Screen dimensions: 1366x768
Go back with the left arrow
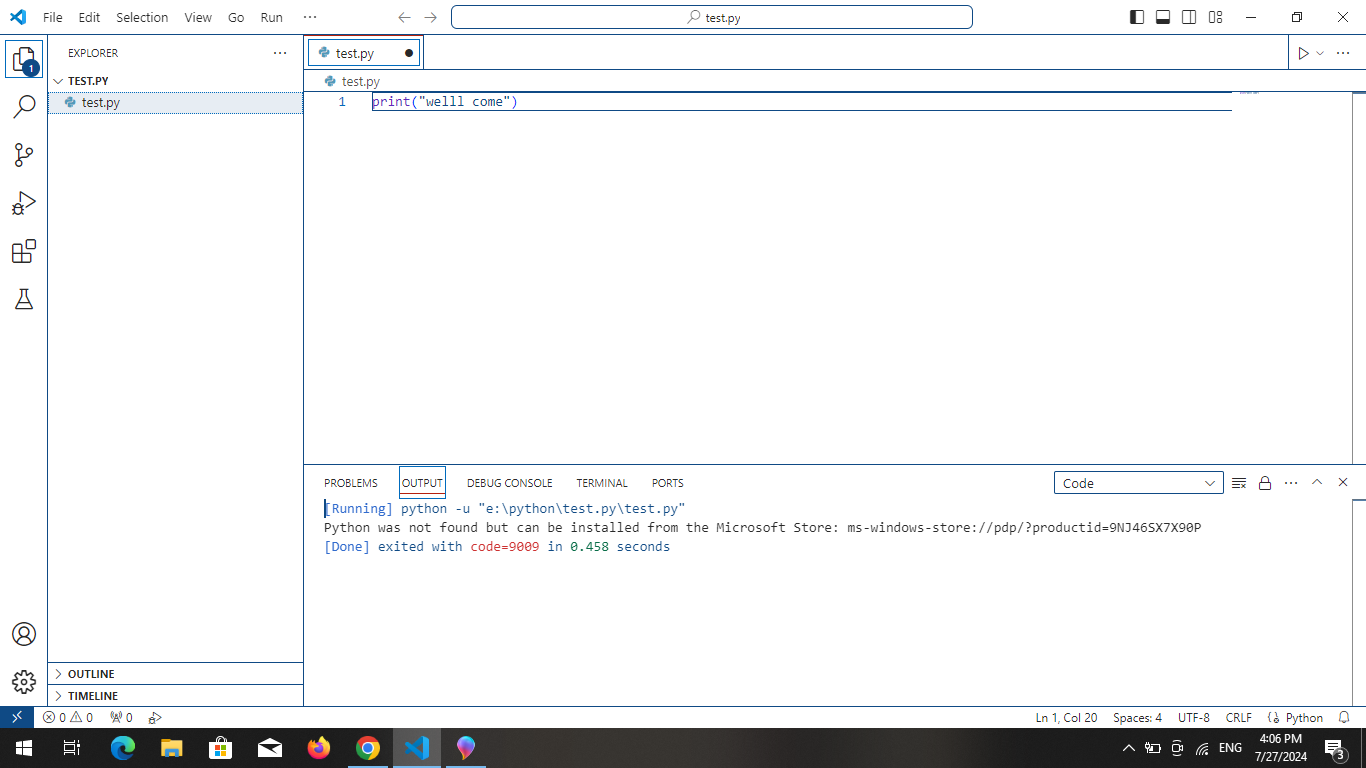(x=404, y=17)
